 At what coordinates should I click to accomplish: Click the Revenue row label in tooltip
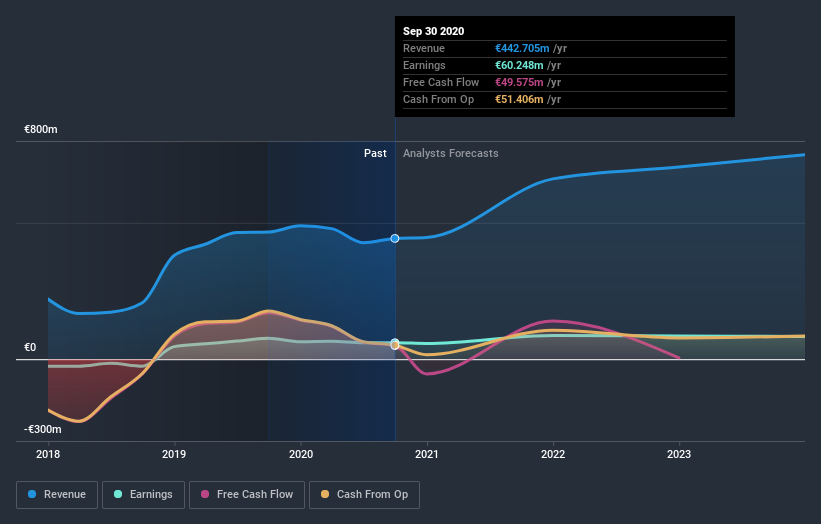424,48
